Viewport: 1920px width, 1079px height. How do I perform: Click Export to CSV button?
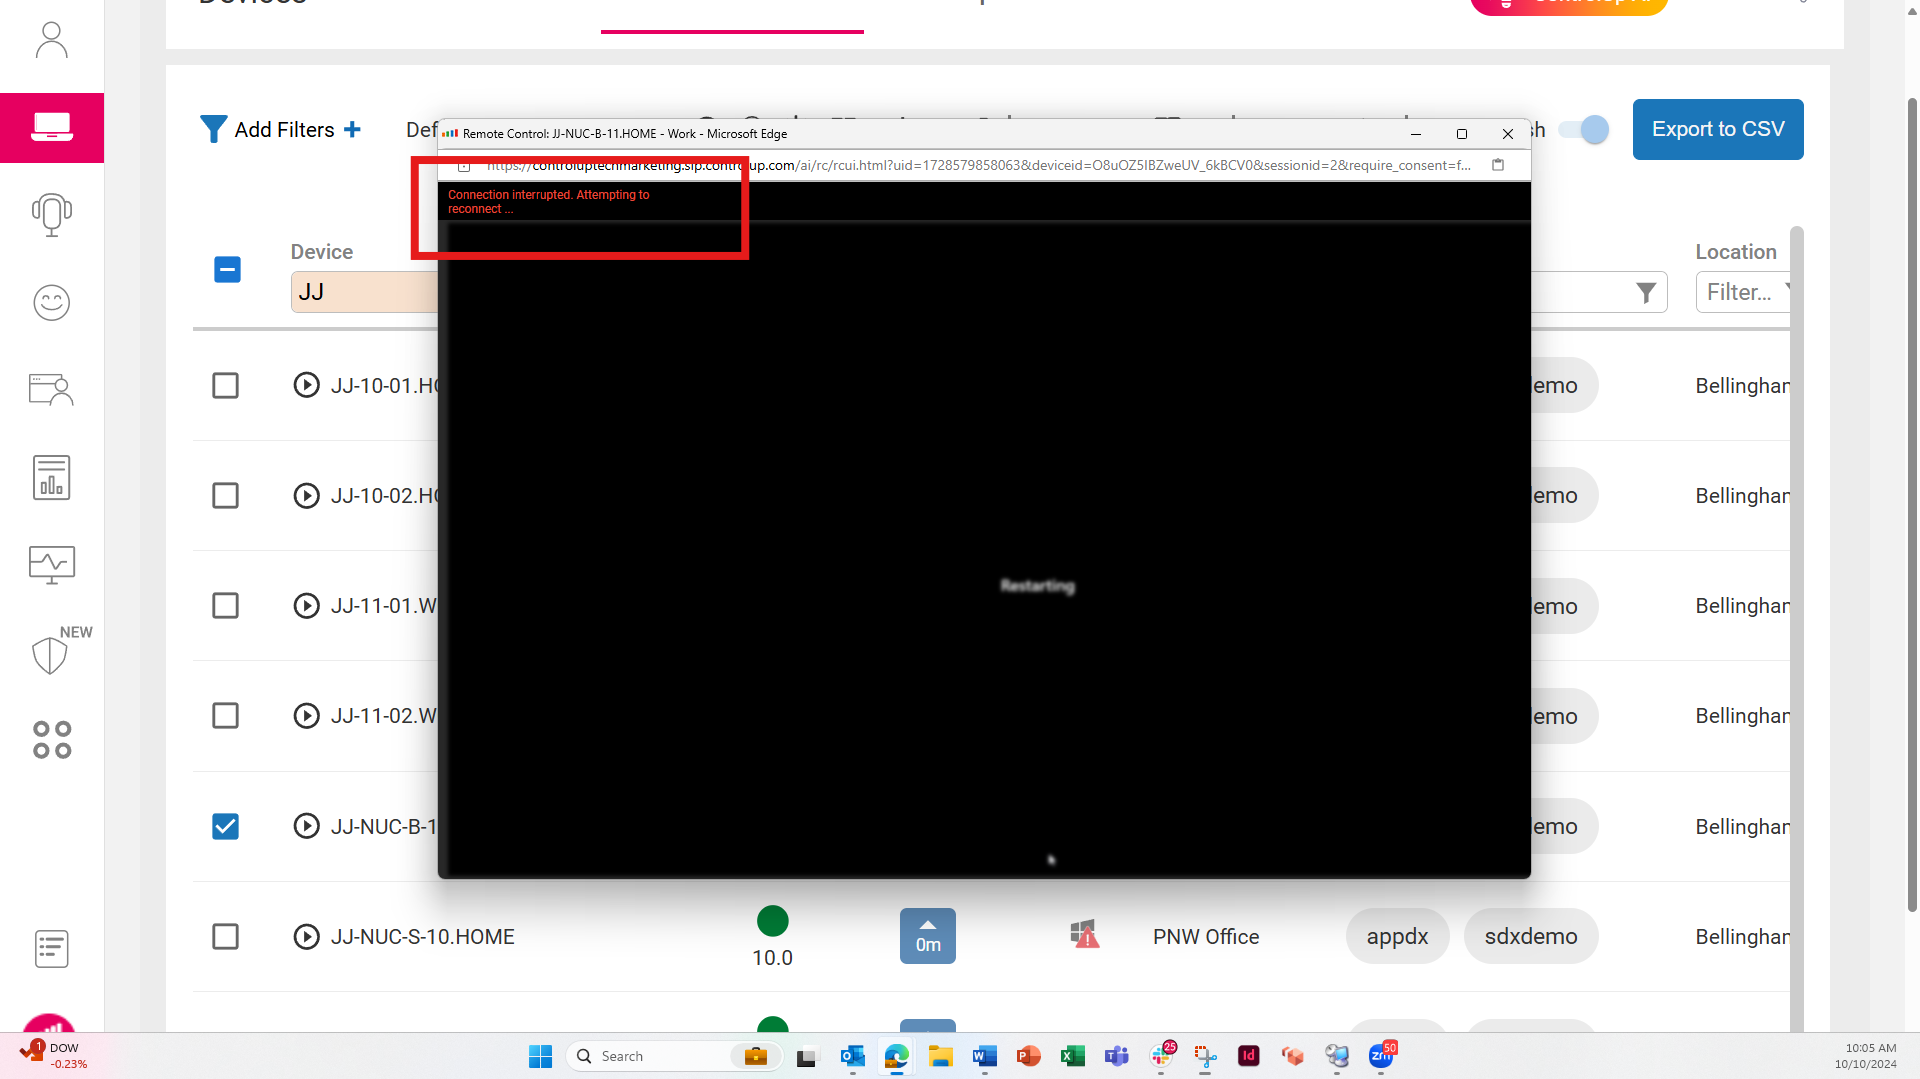tap(1718, 129)
